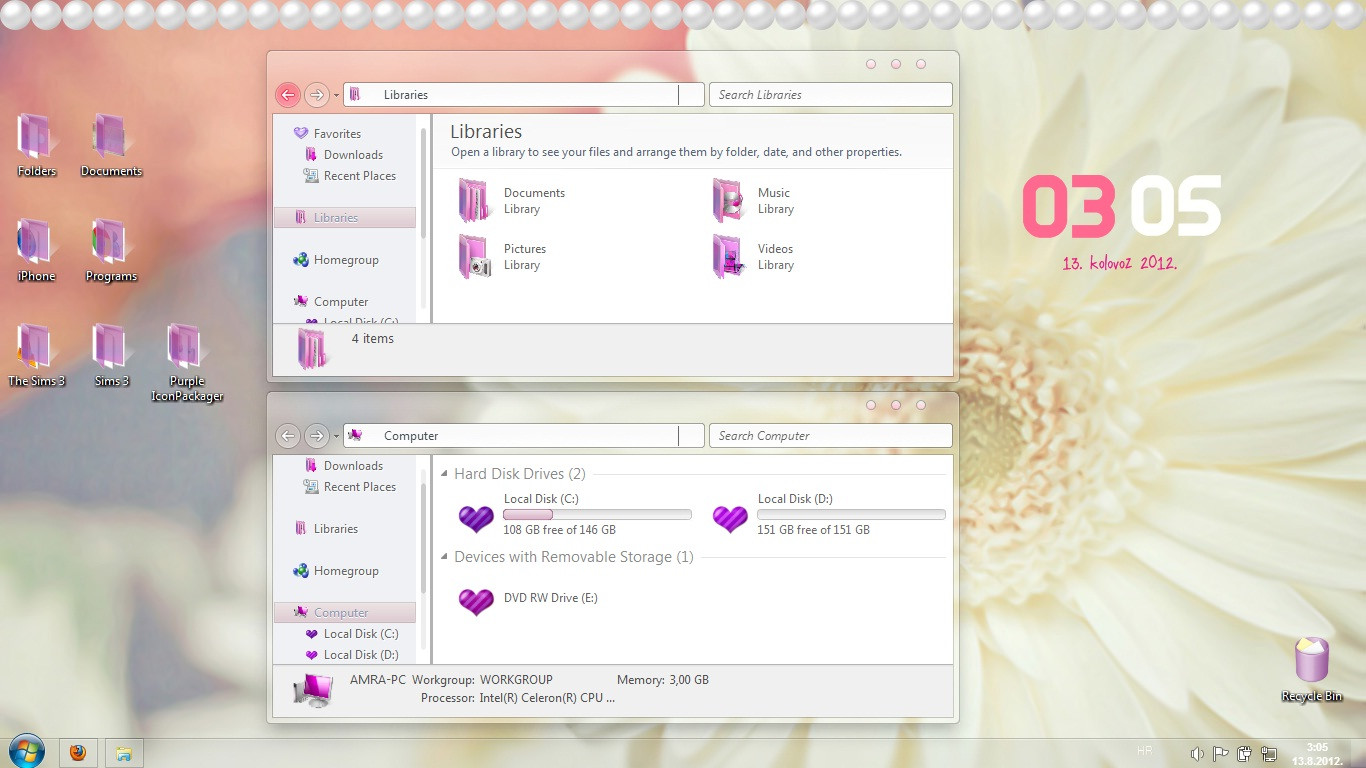Screen dimensions: 1366x768
Task: Select Downloads in Computer window sidebar
Action: [344, 466]
